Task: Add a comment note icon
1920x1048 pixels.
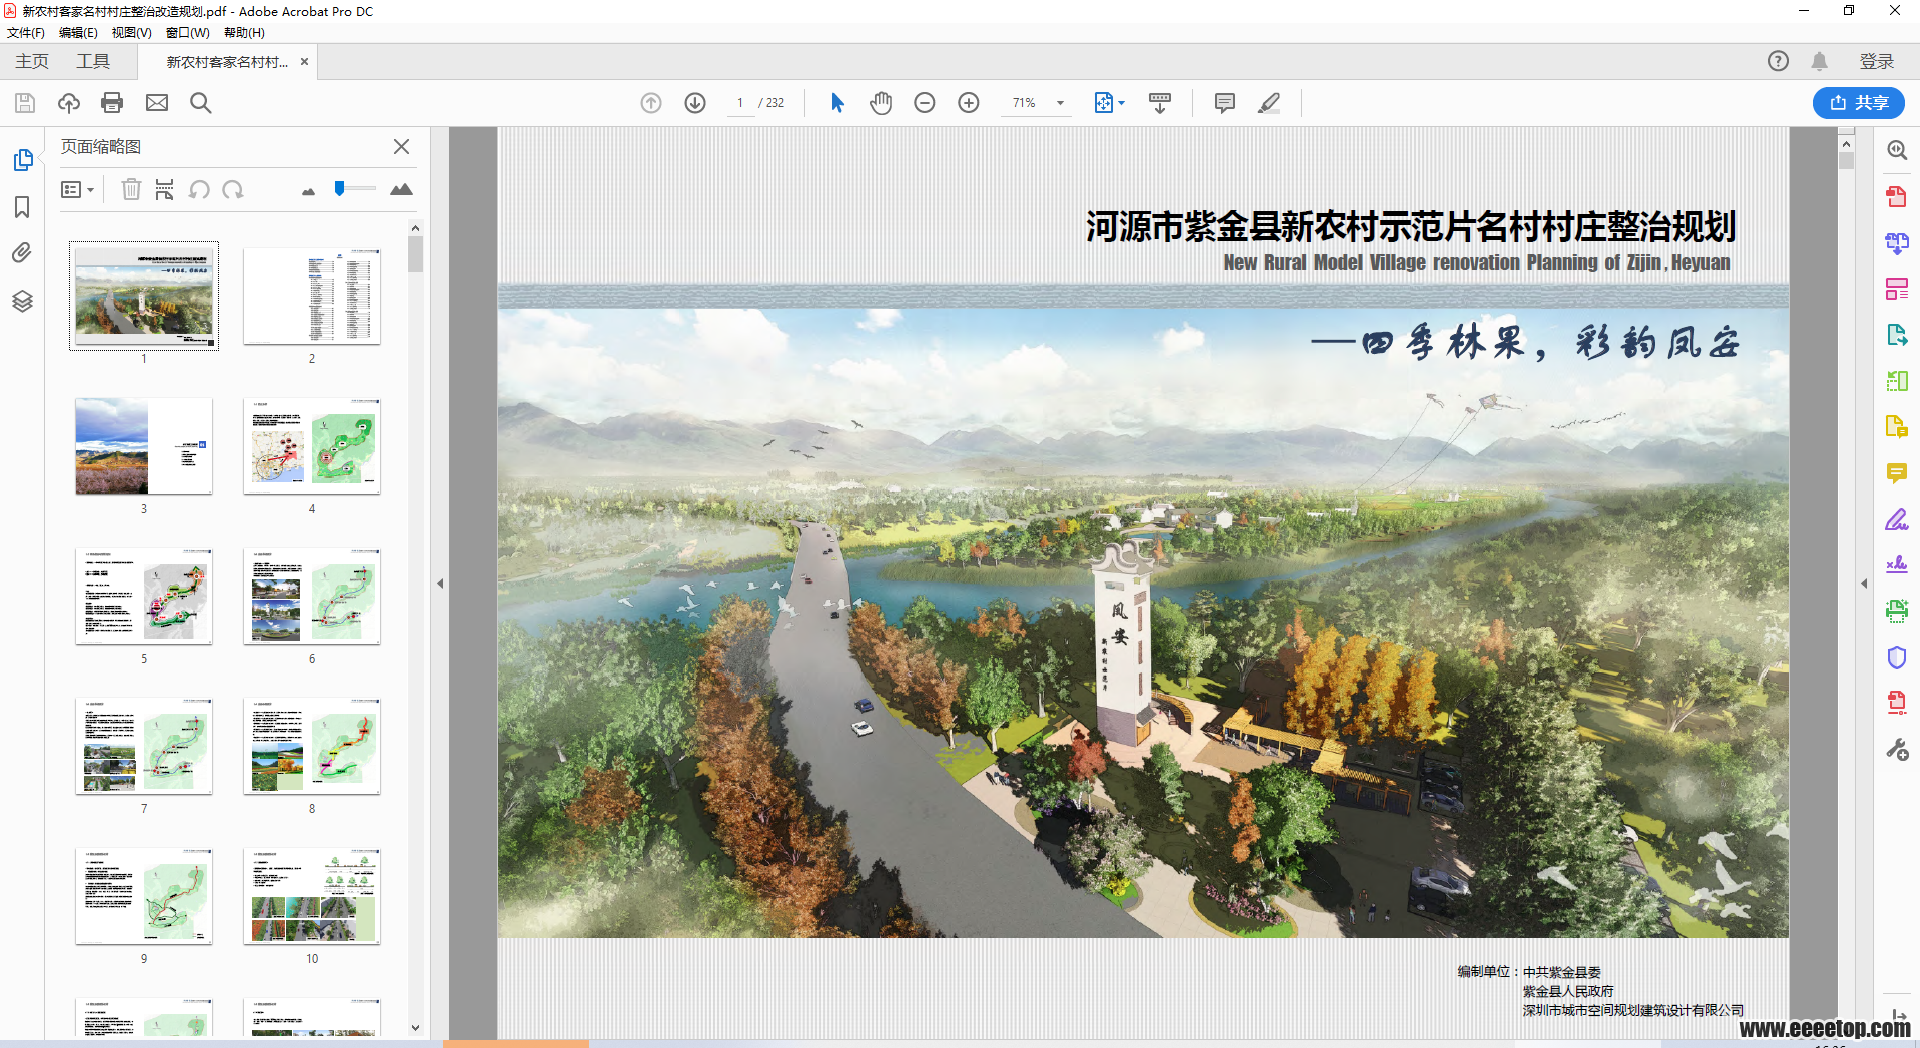Action: [x=1225, y=103]
